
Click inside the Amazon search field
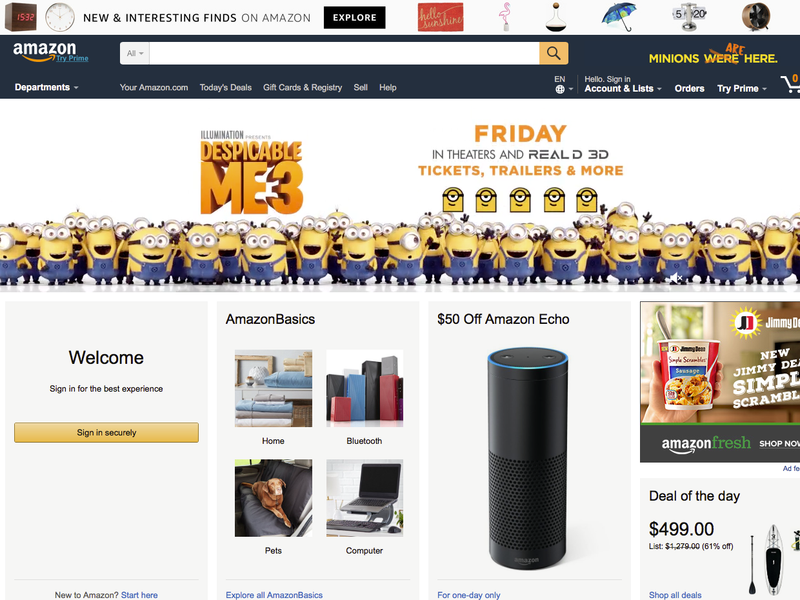point(344,53)
